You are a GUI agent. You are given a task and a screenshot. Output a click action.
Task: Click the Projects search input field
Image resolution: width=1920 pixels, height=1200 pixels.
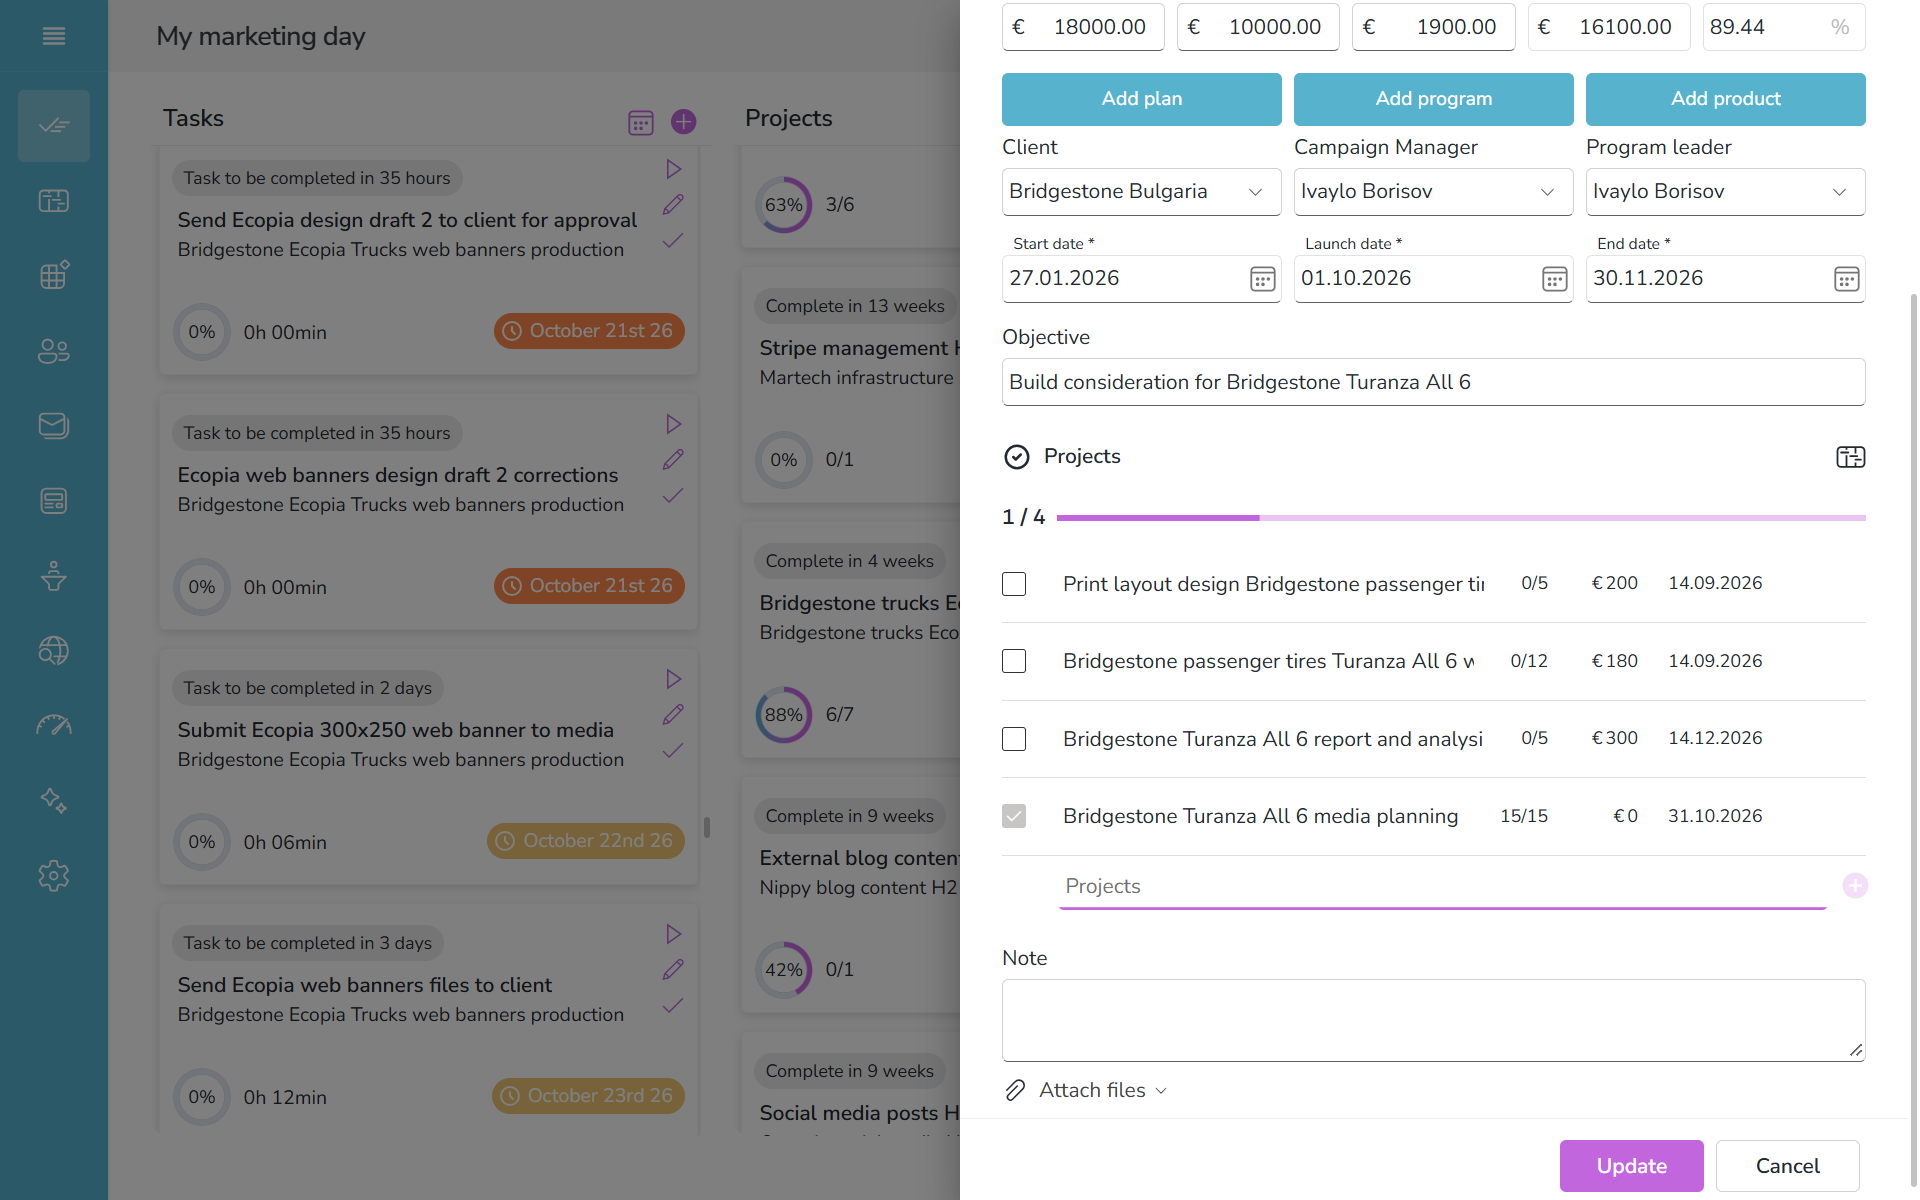pos(1442,887)
